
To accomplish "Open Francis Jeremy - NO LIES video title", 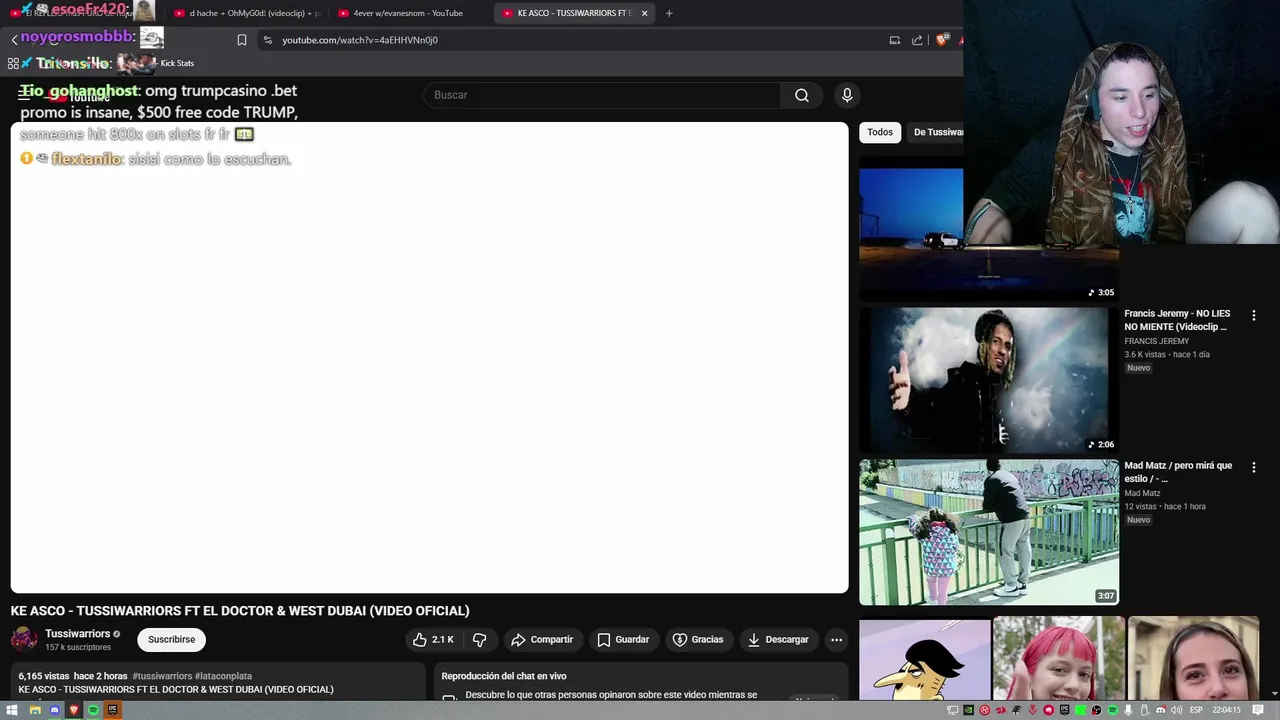I will 1177,320.
